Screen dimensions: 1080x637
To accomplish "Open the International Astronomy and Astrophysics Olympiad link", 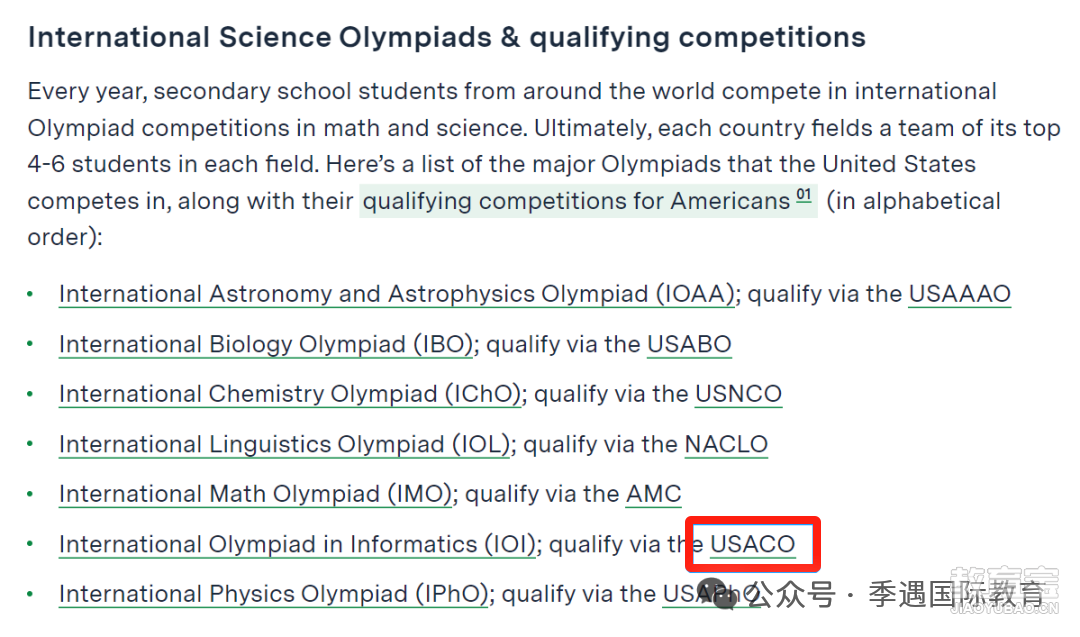I will pyautogui.click(x=397, y=294).
